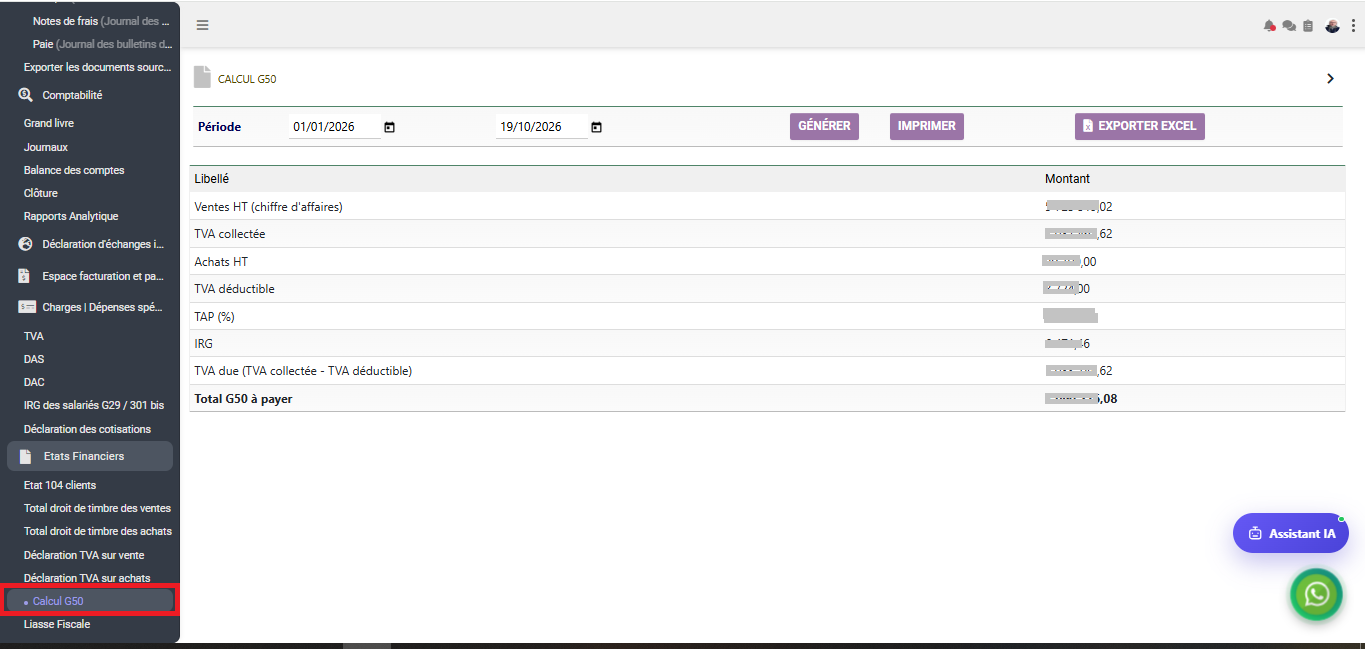The width and height of the screenshot is (1365, 649).
Task: Open the clipboard tasks icon
Action: tap(1308, 26)
